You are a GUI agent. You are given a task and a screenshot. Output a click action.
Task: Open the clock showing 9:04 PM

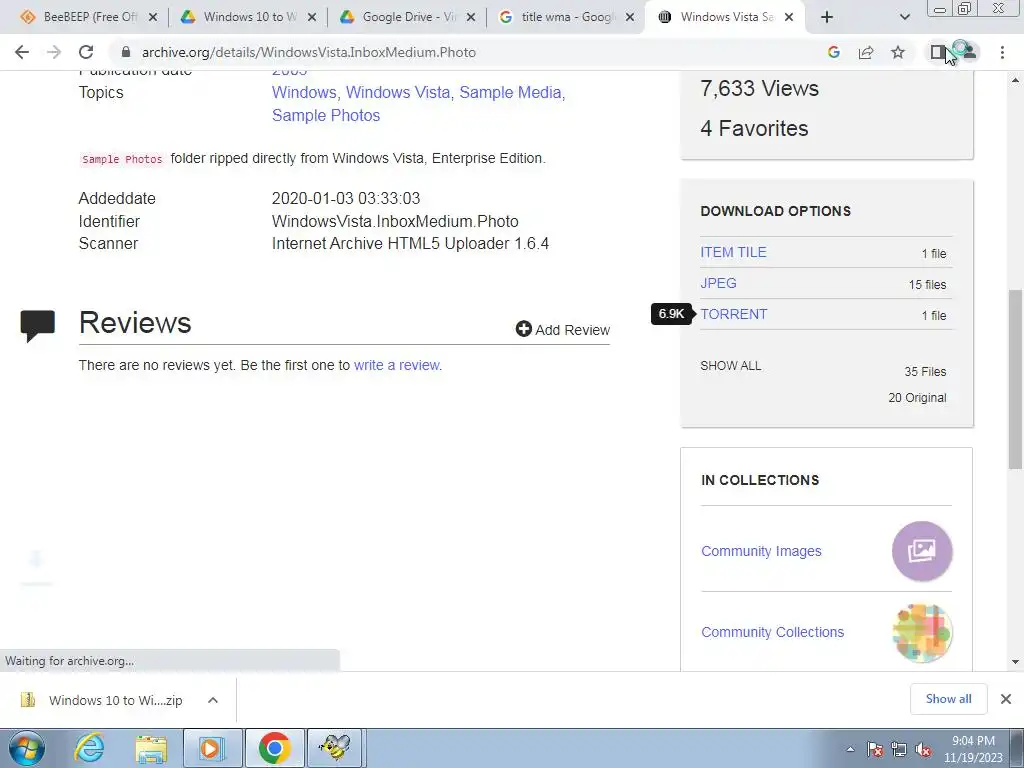(x=973, y=749)
